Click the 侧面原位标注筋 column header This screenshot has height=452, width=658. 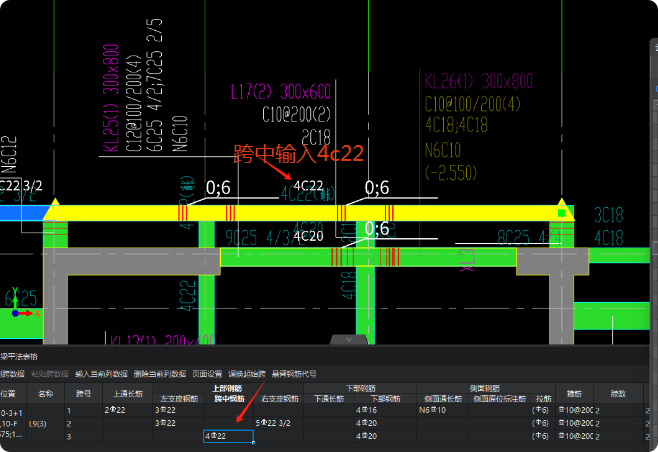click(x=499, y=399)
